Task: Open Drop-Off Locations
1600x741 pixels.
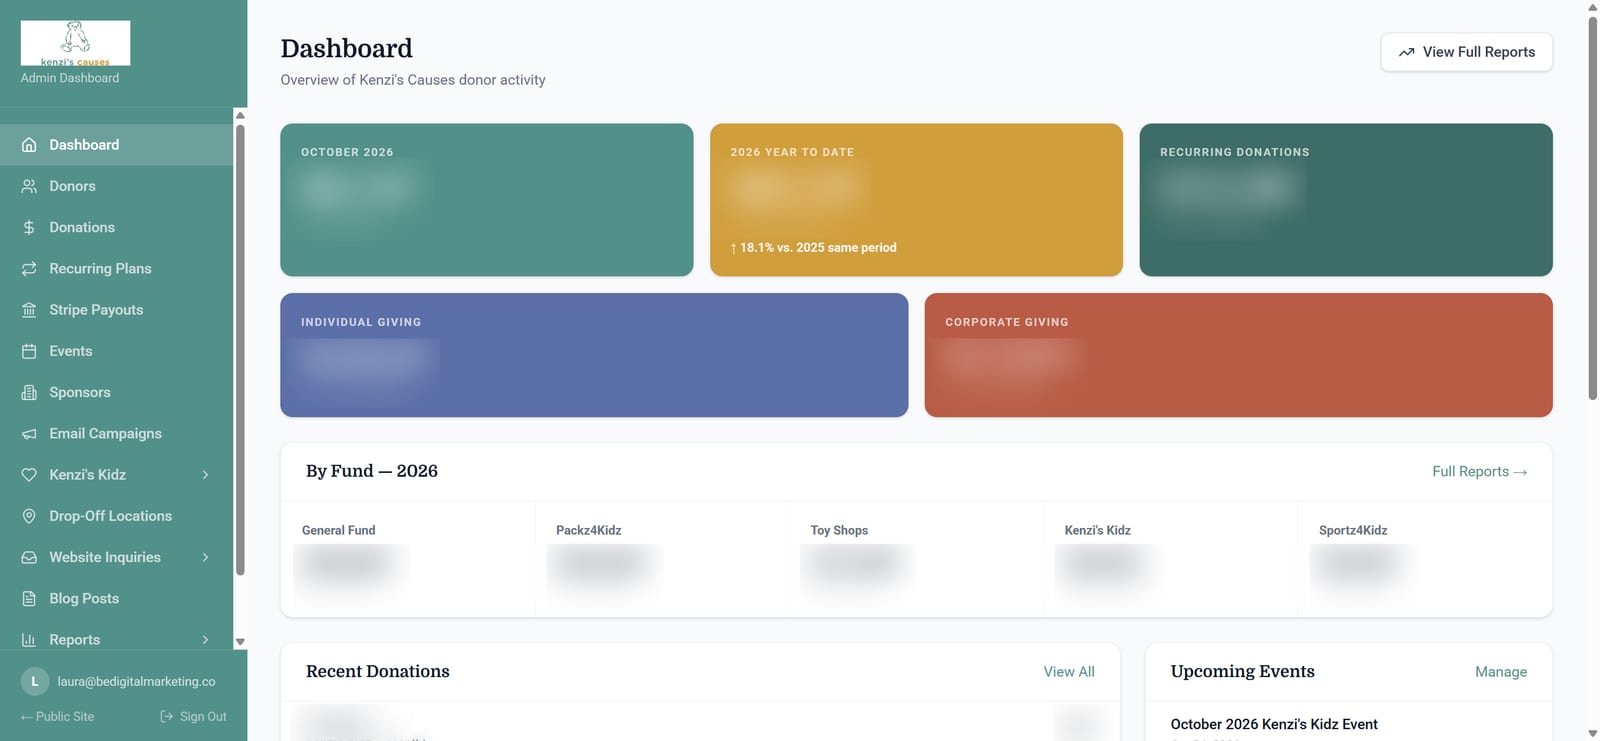Action: click(116, 516)
